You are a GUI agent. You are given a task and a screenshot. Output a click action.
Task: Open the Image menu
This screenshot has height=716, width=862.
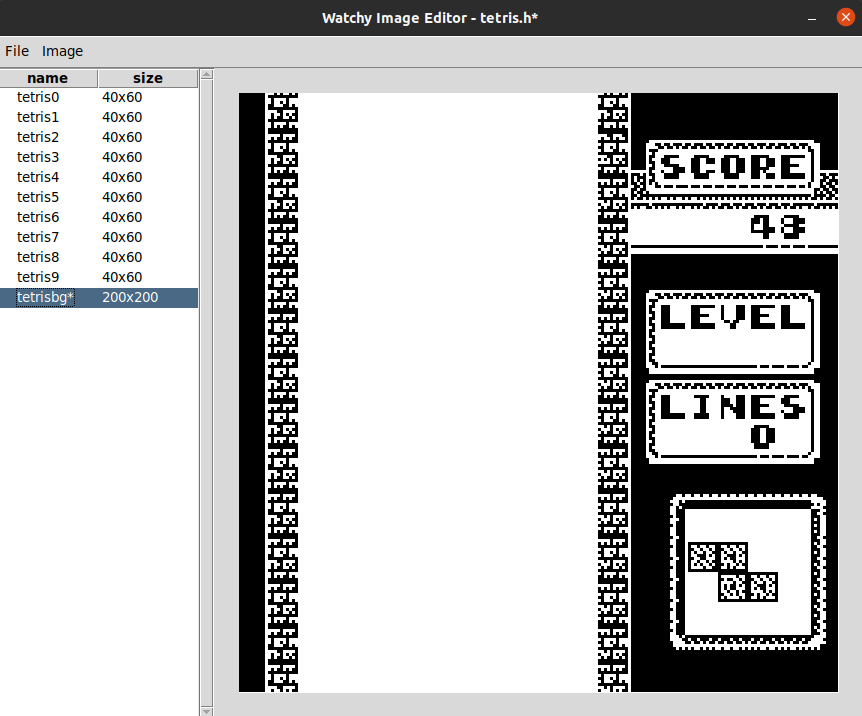62,51
